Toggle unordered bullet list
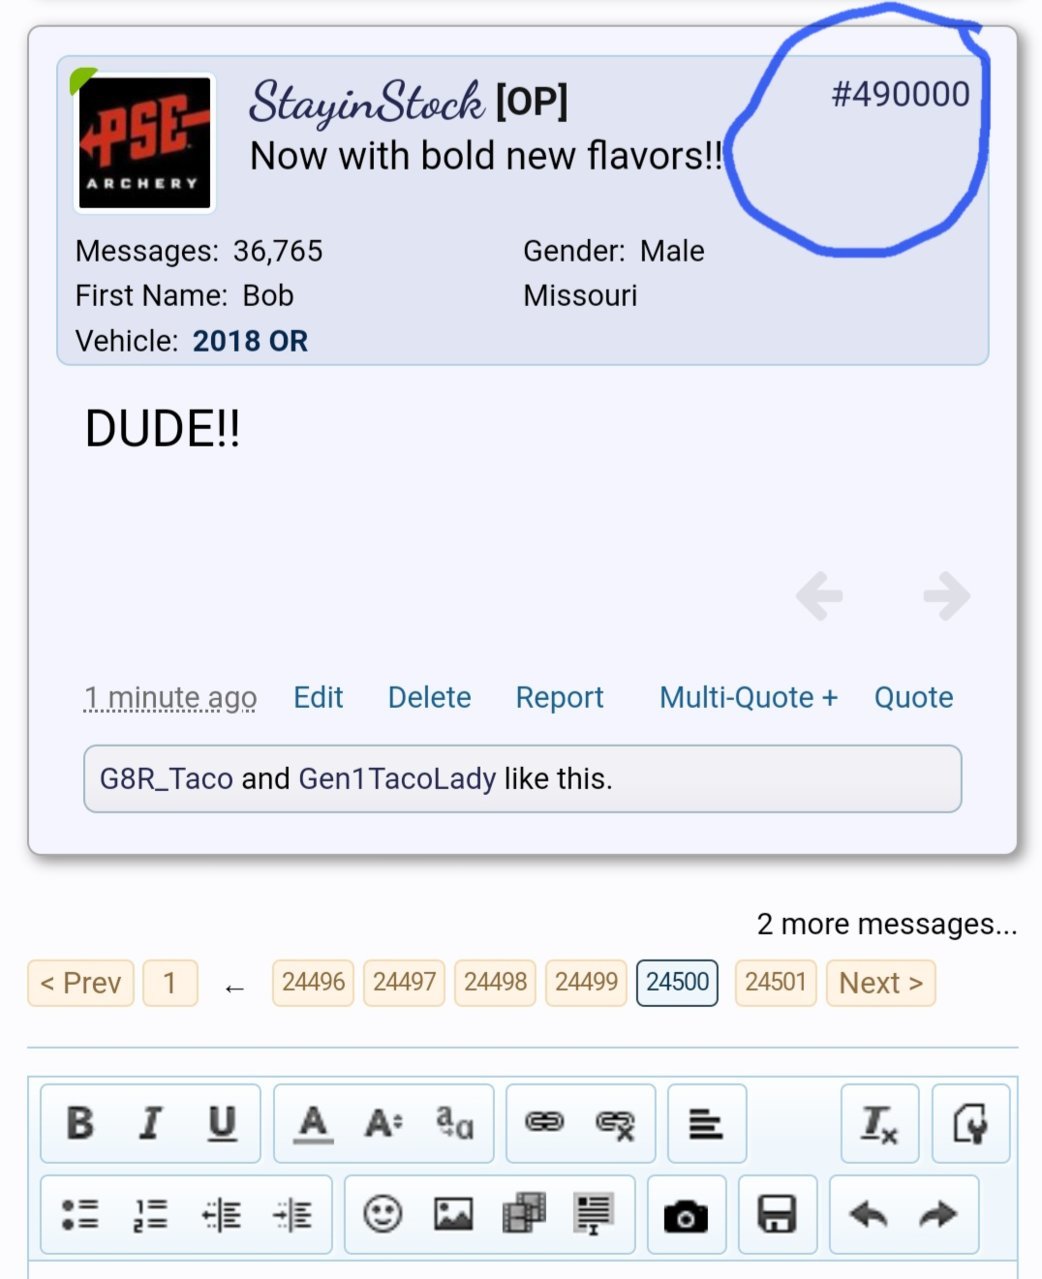 (80, 1214)
